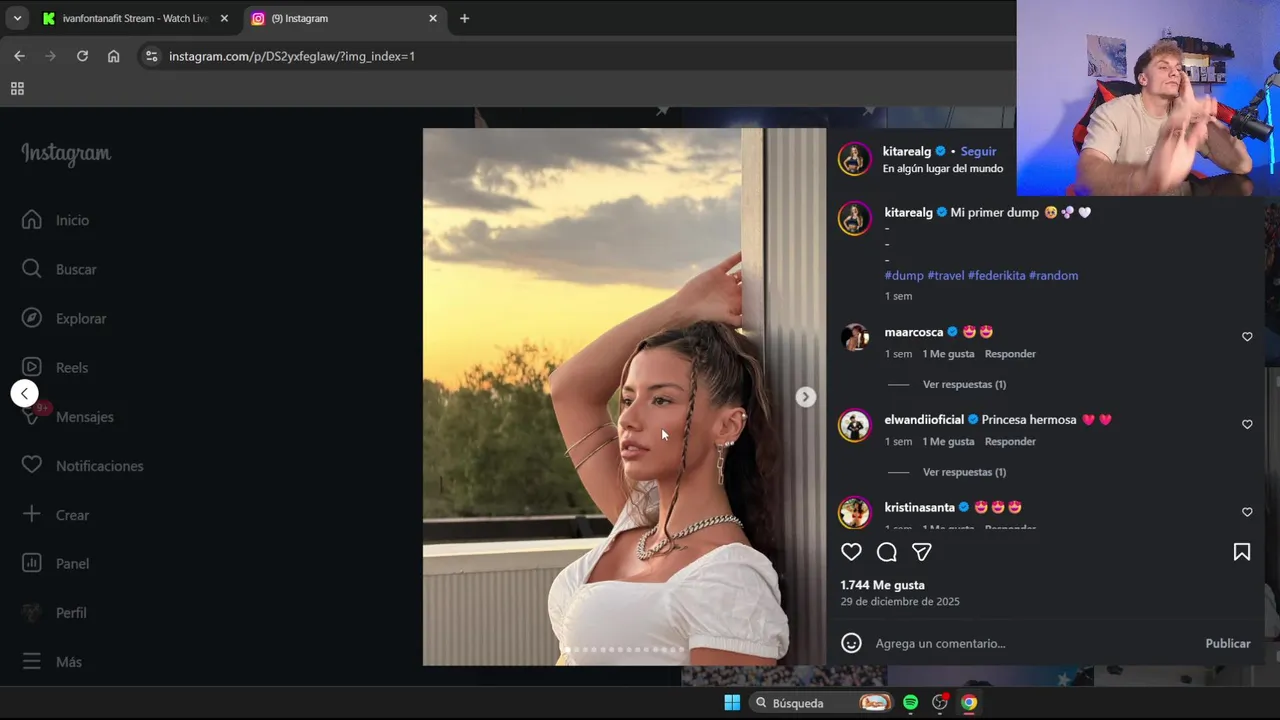Open Notificaciones heart icon
This screenshot has width=1280, height=720.
coord(32,465)
